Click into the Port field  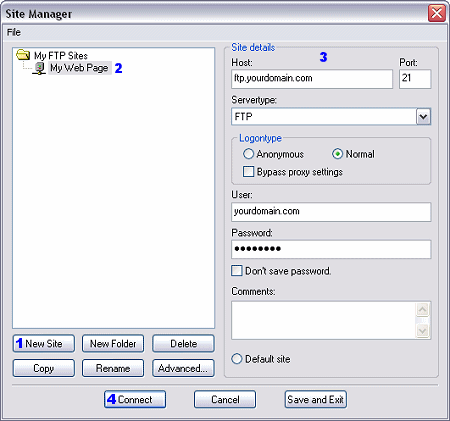click(x=415, y=79)
